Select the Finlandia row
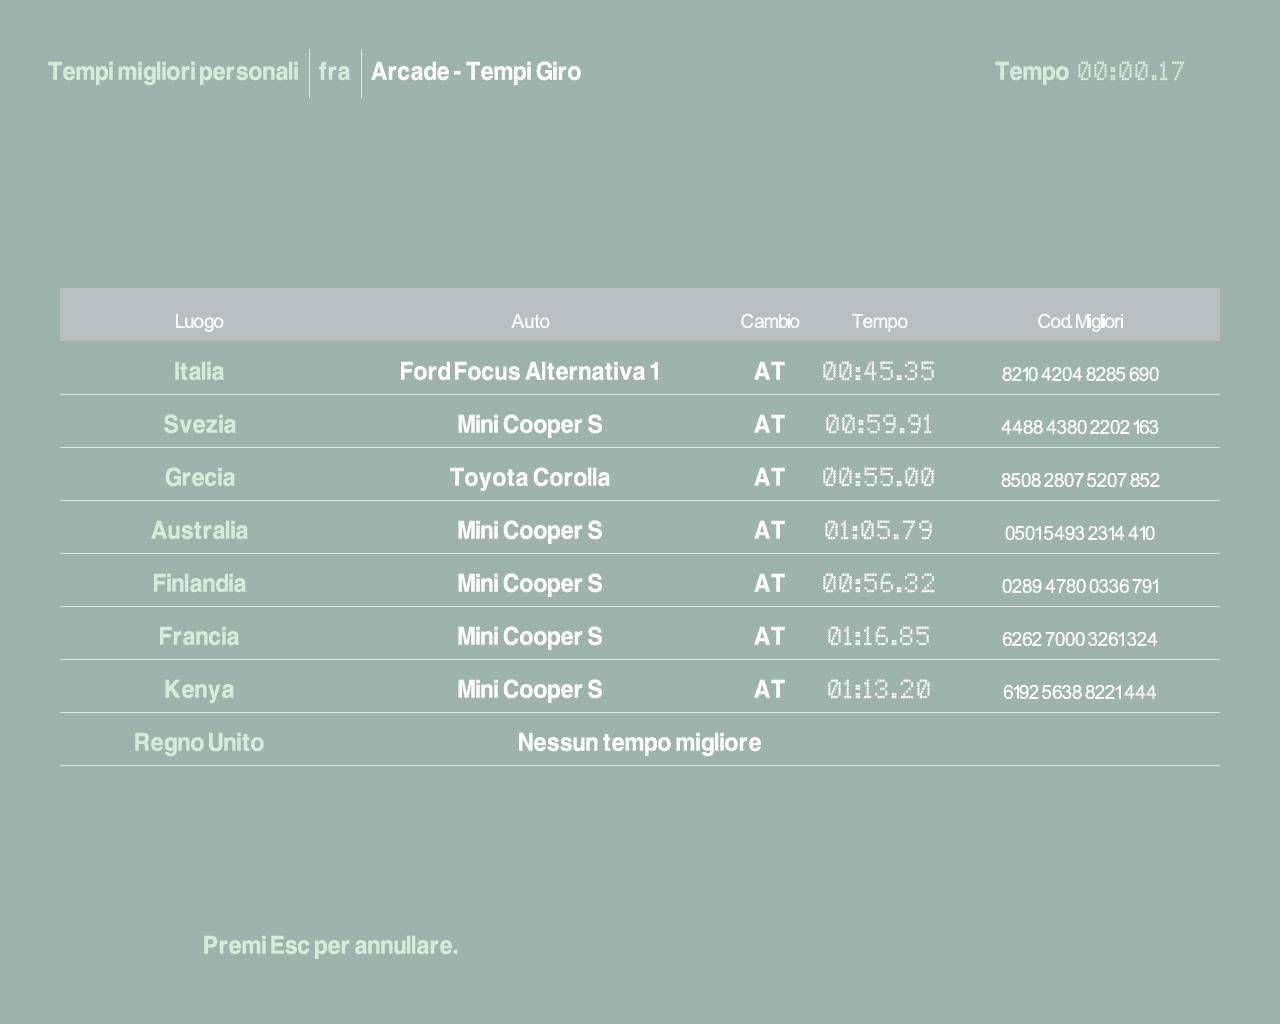Viewport: 1280px width, 1024px height. click(199, 584)
